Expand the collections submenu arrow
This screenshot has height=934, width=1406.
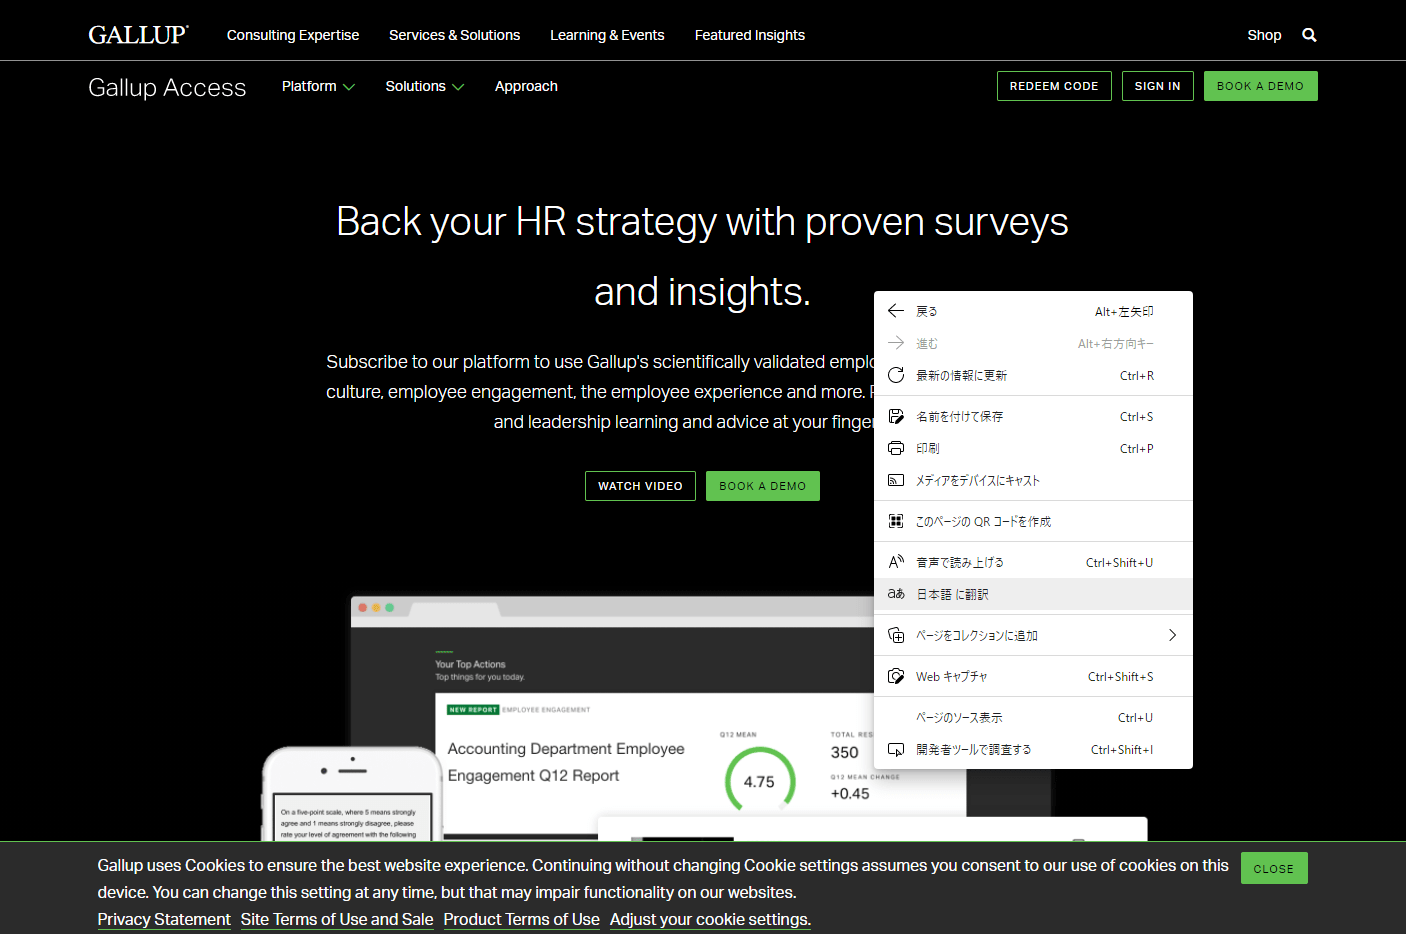(x=1172, y=635)
